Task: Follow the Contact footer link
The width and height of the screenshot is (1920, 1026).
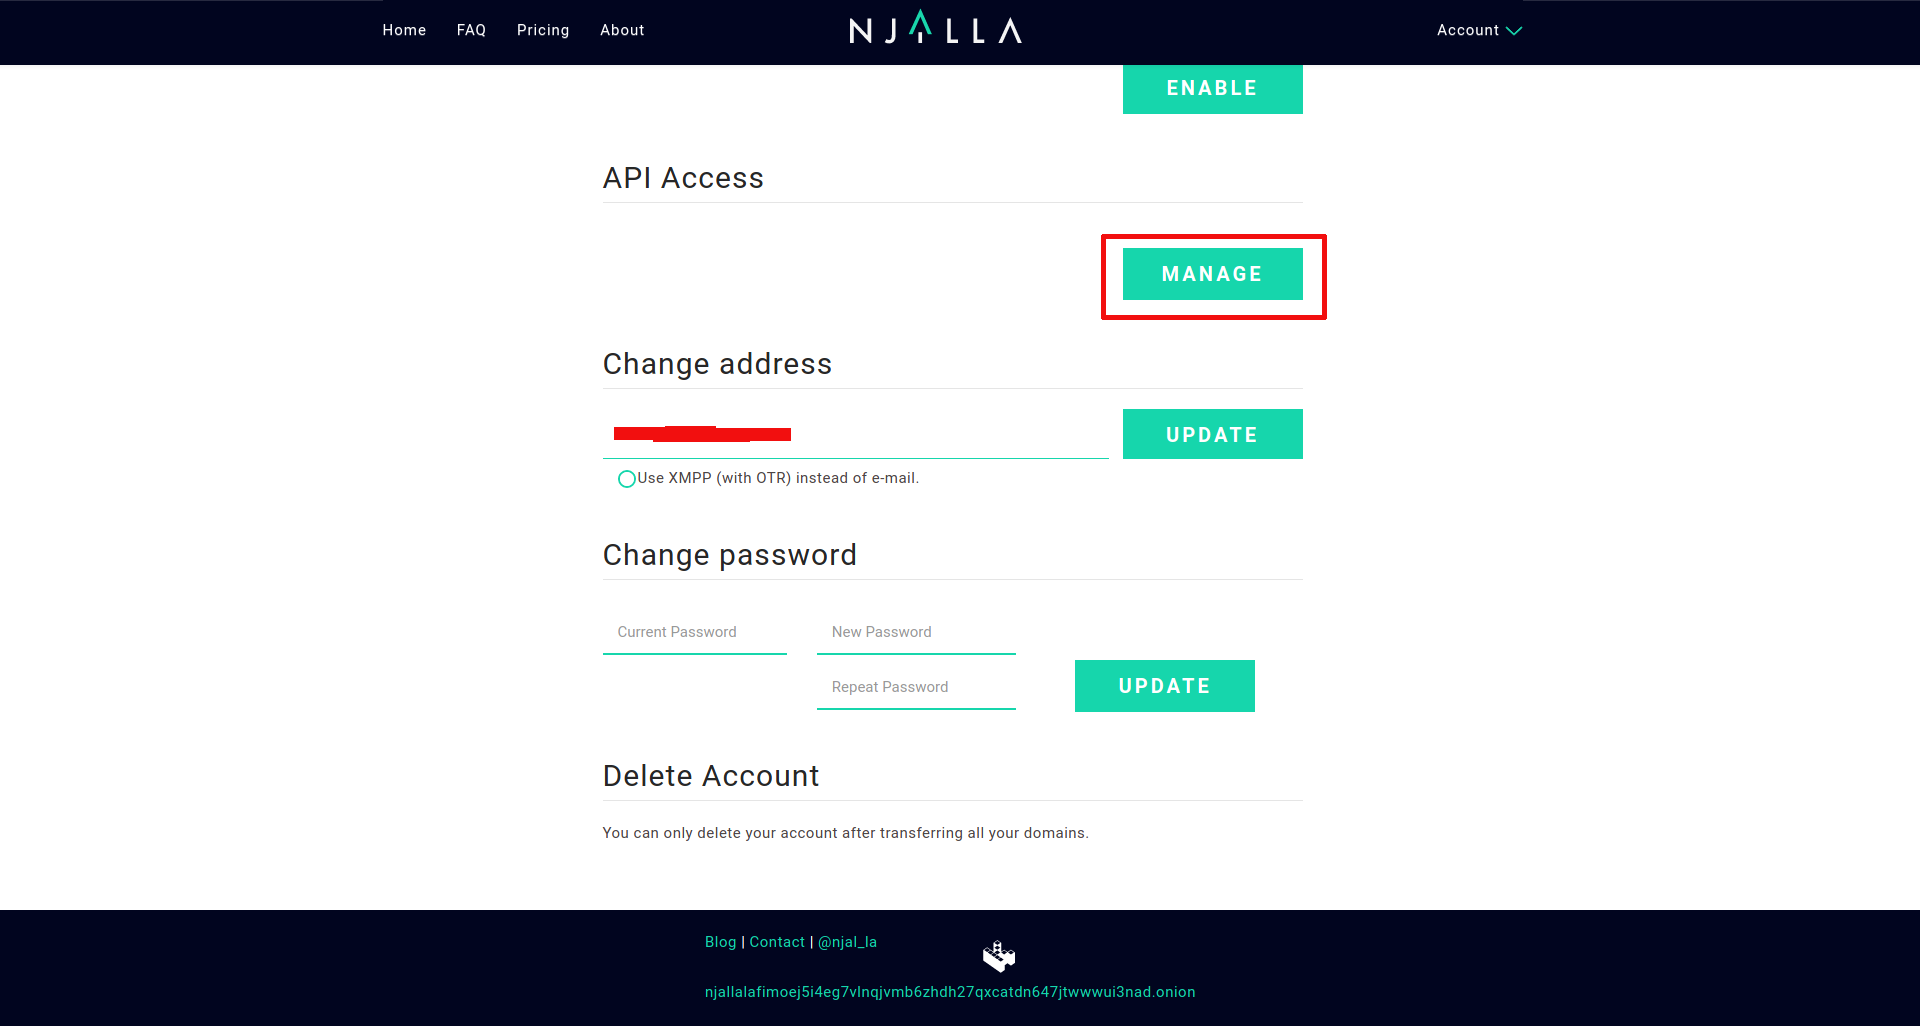Action: click(777, 942)
